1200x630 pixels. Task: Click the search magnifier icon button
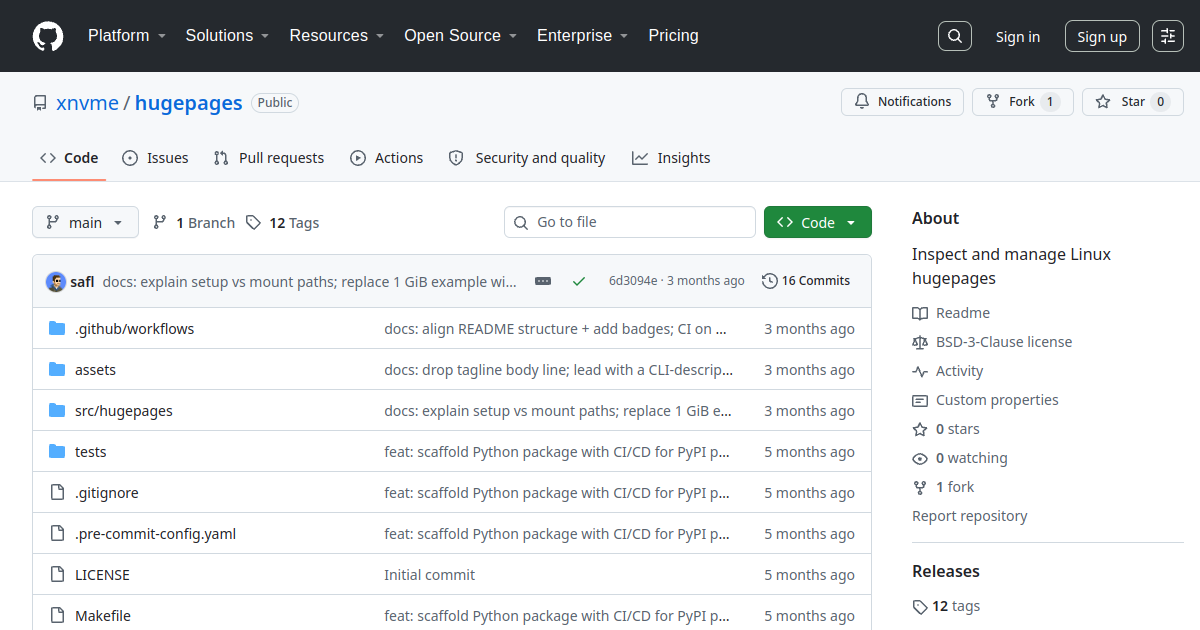click(x=955, y=36)
